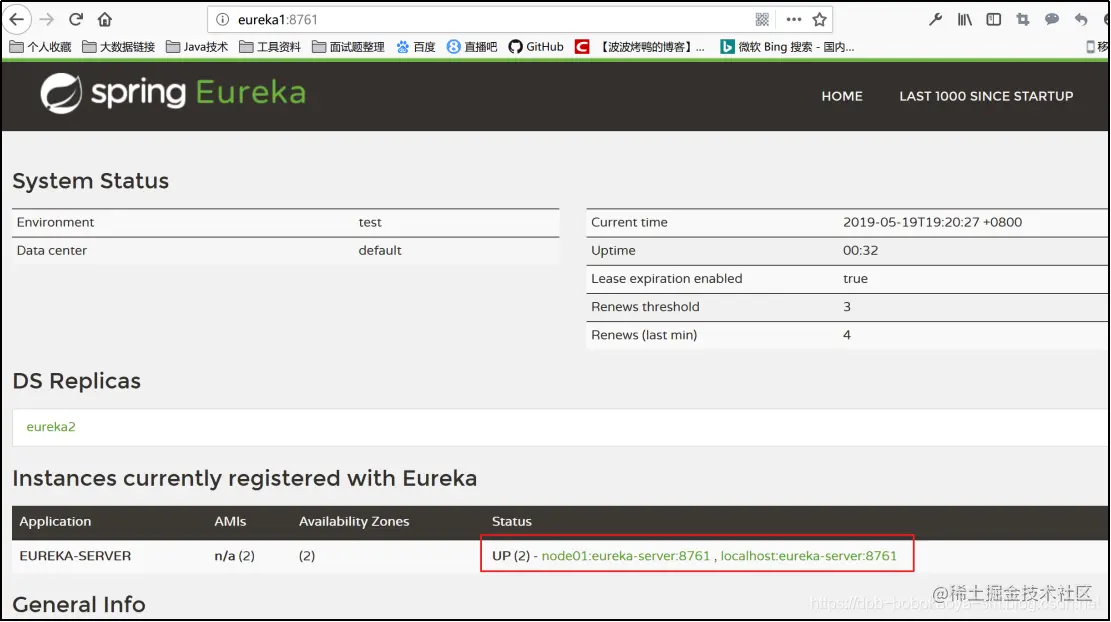Toggle the sidebar view icon
This screenshot has height=622, width=1111.
(993, 19)
